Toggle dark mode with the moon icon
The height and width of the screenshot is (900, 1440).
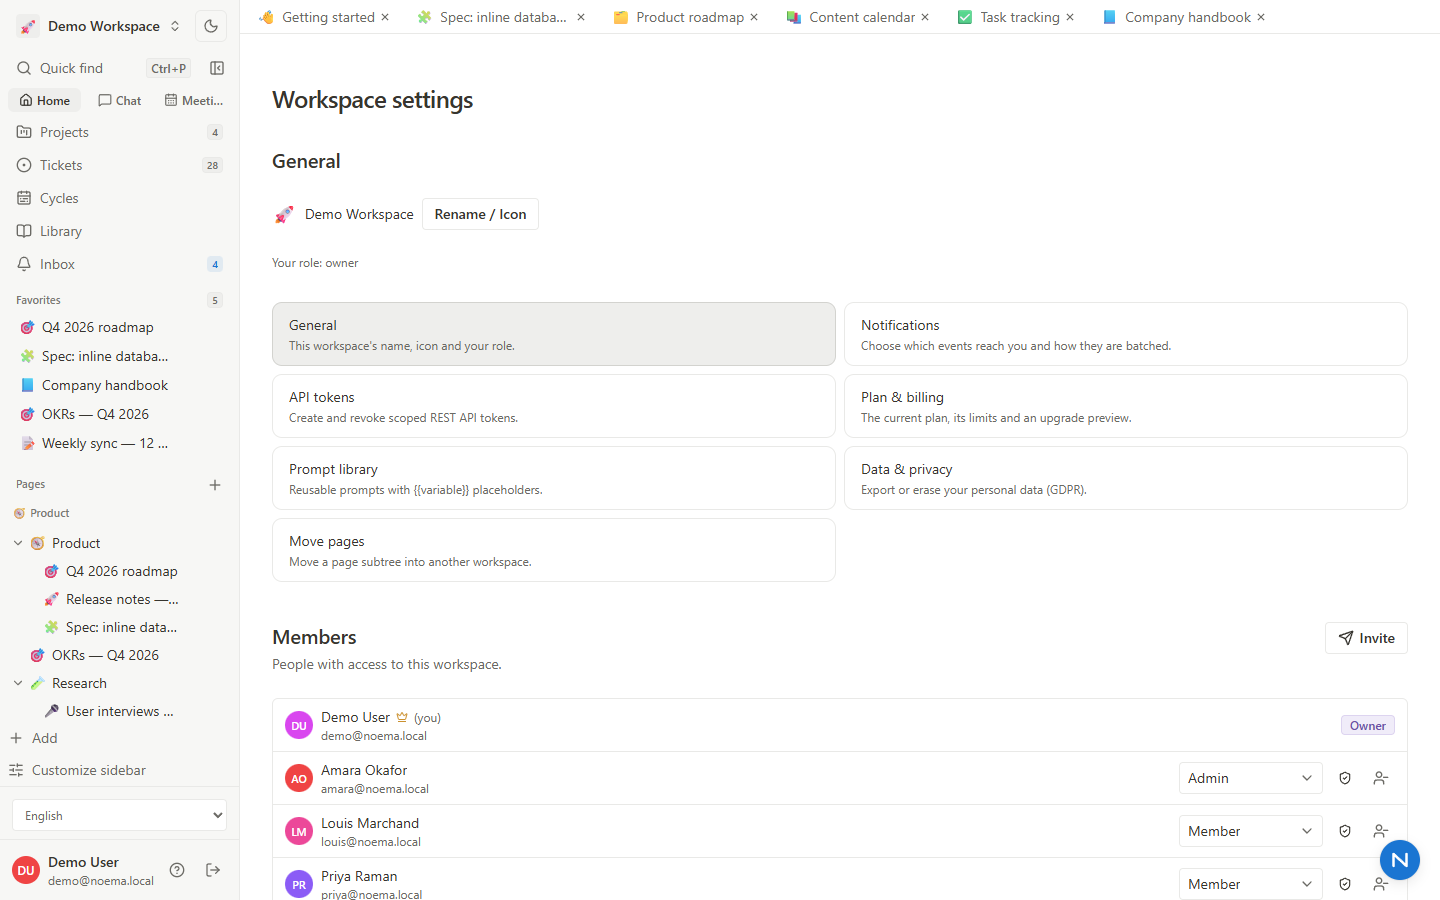pos(211,26)
